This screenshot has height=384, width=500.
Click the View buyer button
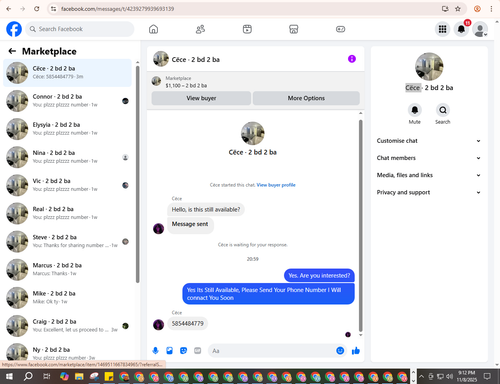(x=201, y=98)
